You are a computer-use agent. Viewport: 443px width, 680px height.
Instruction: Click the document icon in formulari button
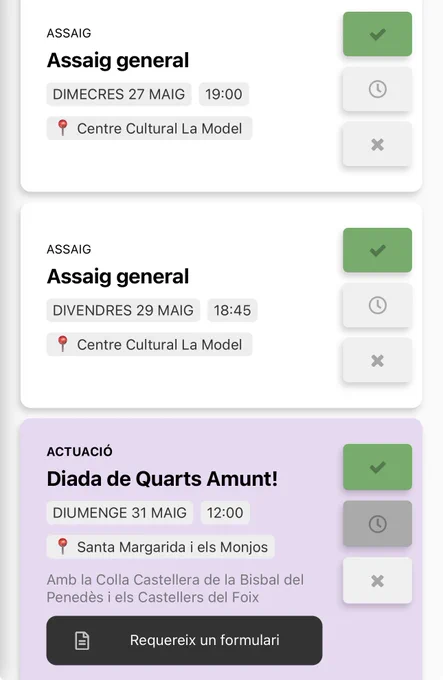click(82, 641)
